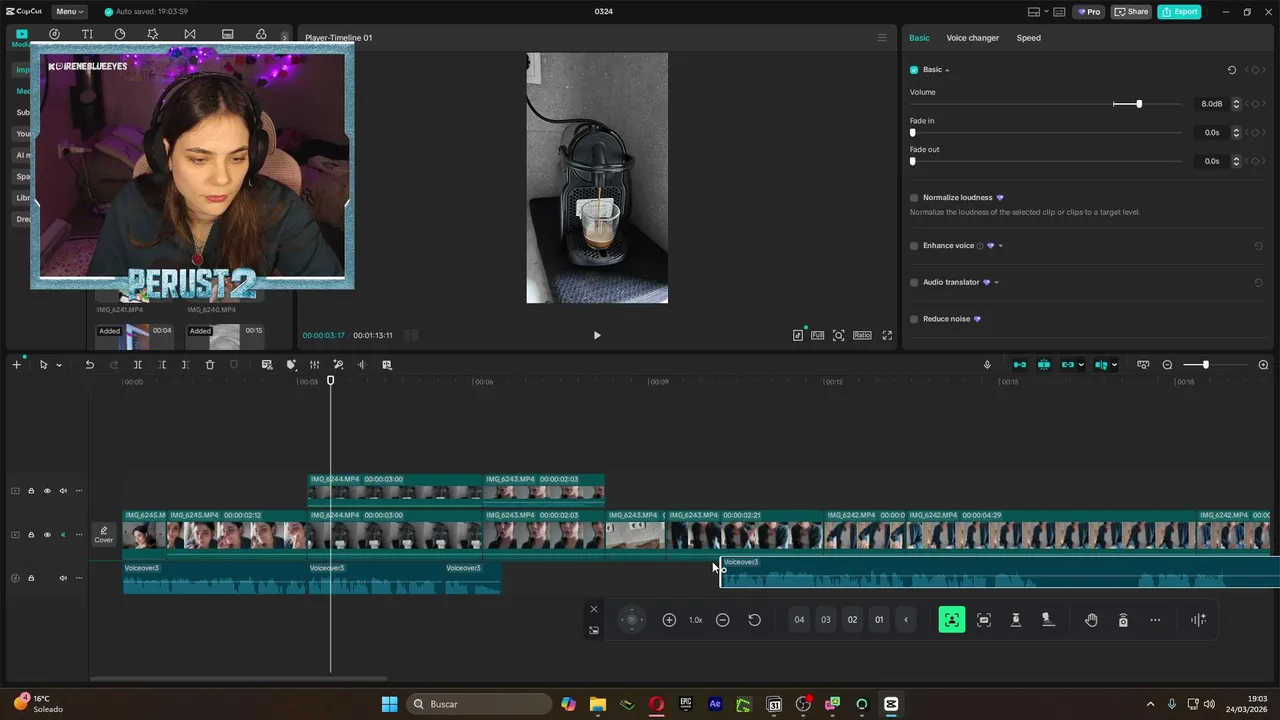Click the Record voiceover microphone icon
This screenshot has width=1280, height=720.
click(x=987, y=365)
